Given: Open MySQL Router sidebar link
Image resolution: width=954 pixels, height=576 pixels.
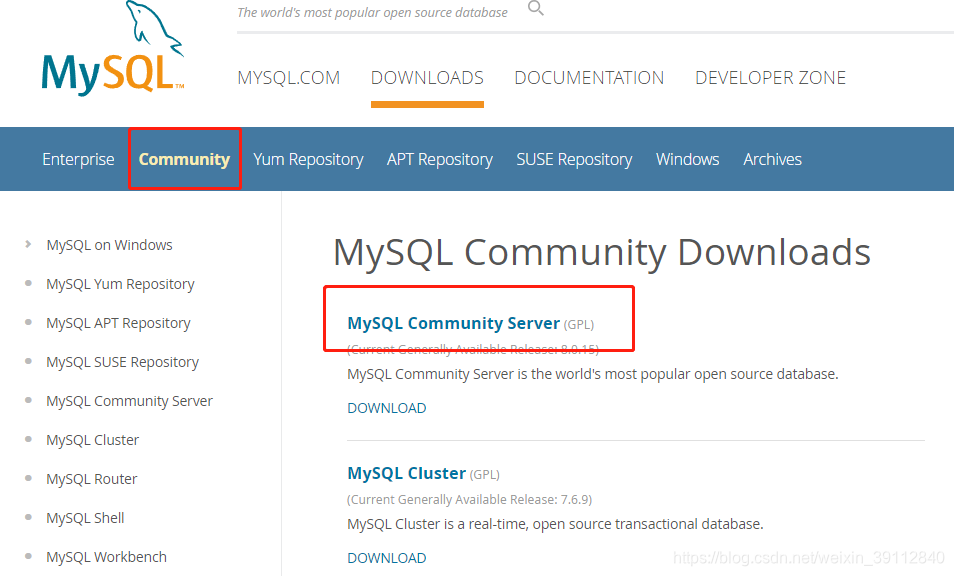Looking at the screenshot, I should click(x=92, y=479).
